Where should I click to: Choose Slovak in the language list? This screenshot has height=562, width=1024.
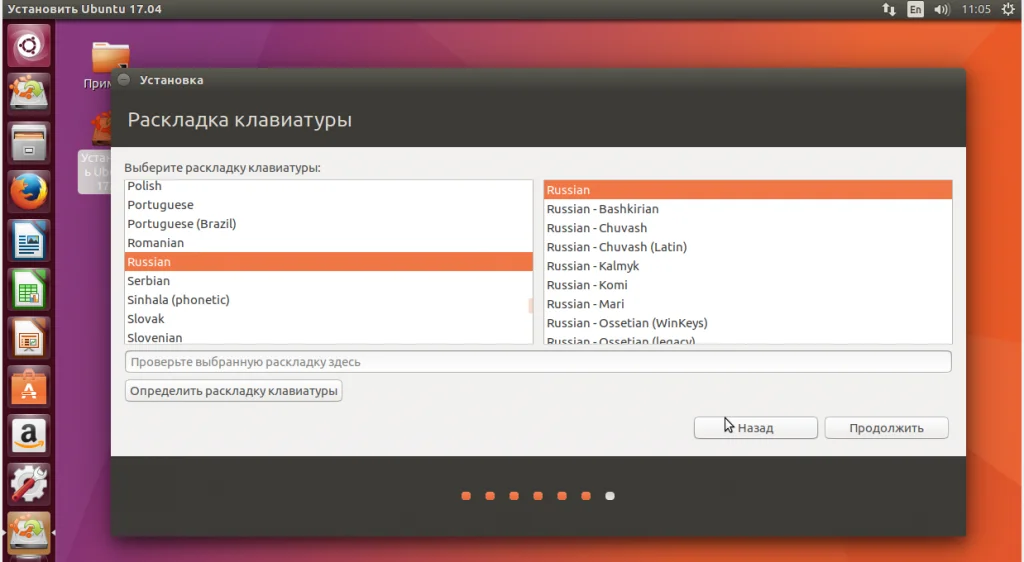click(x=328, y=319)
